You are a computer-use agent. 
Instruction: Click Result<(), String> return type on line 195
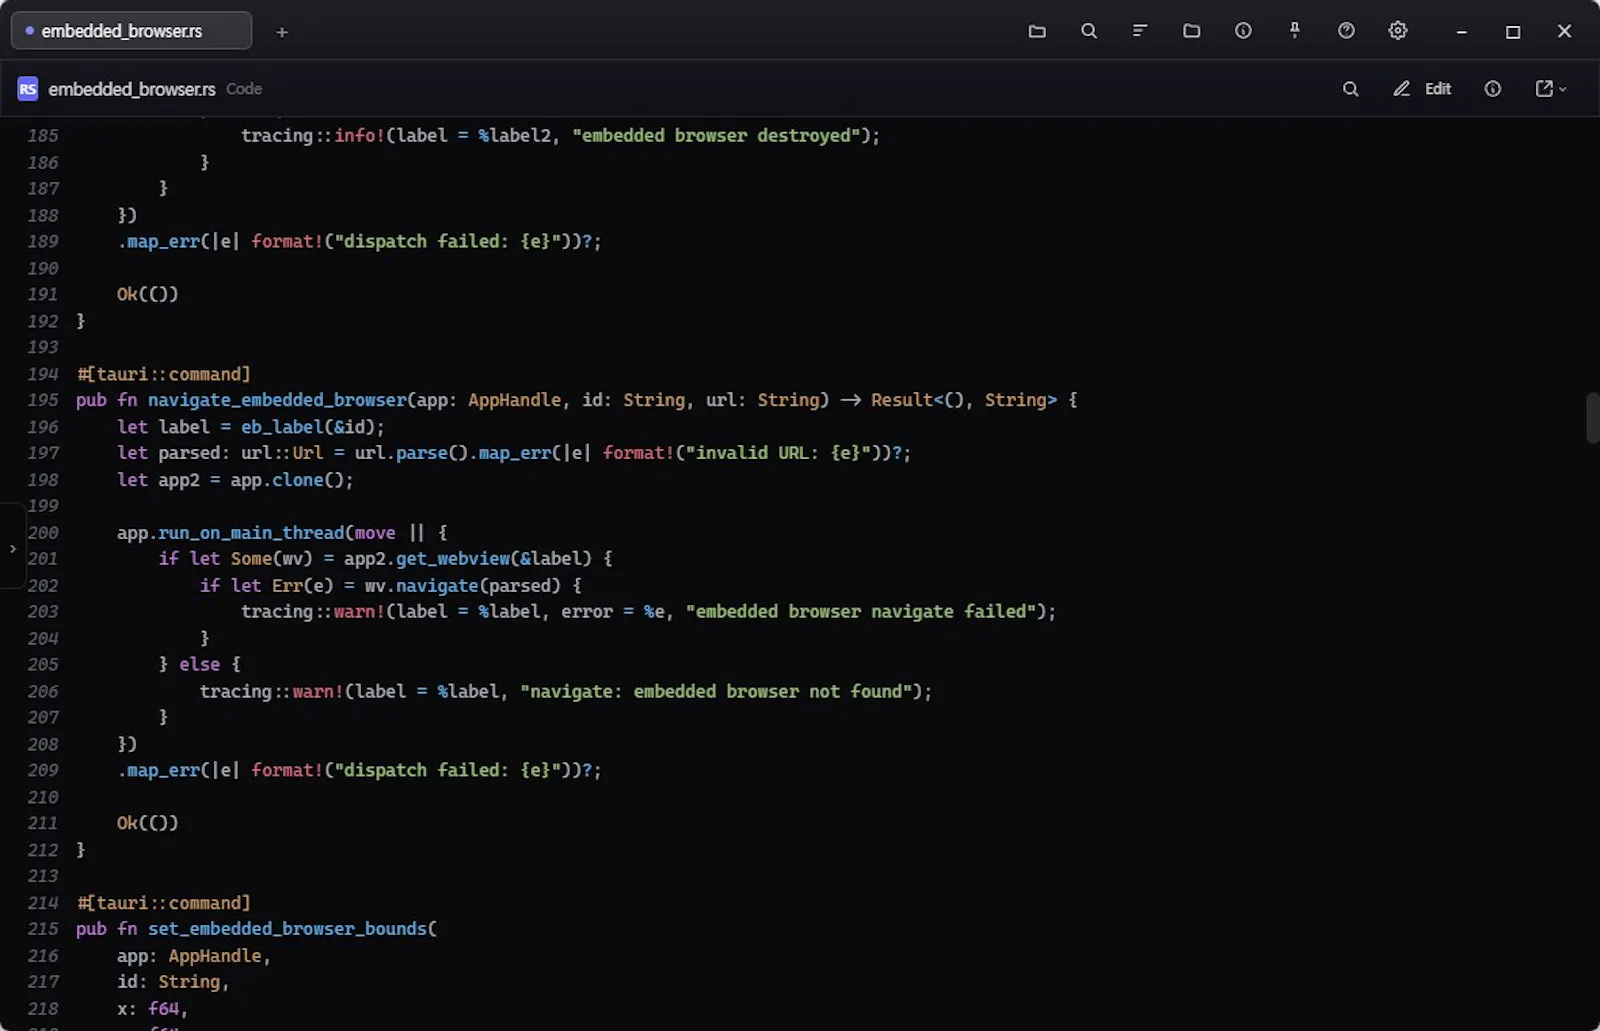pyautogui.click(x=964, y=400)
